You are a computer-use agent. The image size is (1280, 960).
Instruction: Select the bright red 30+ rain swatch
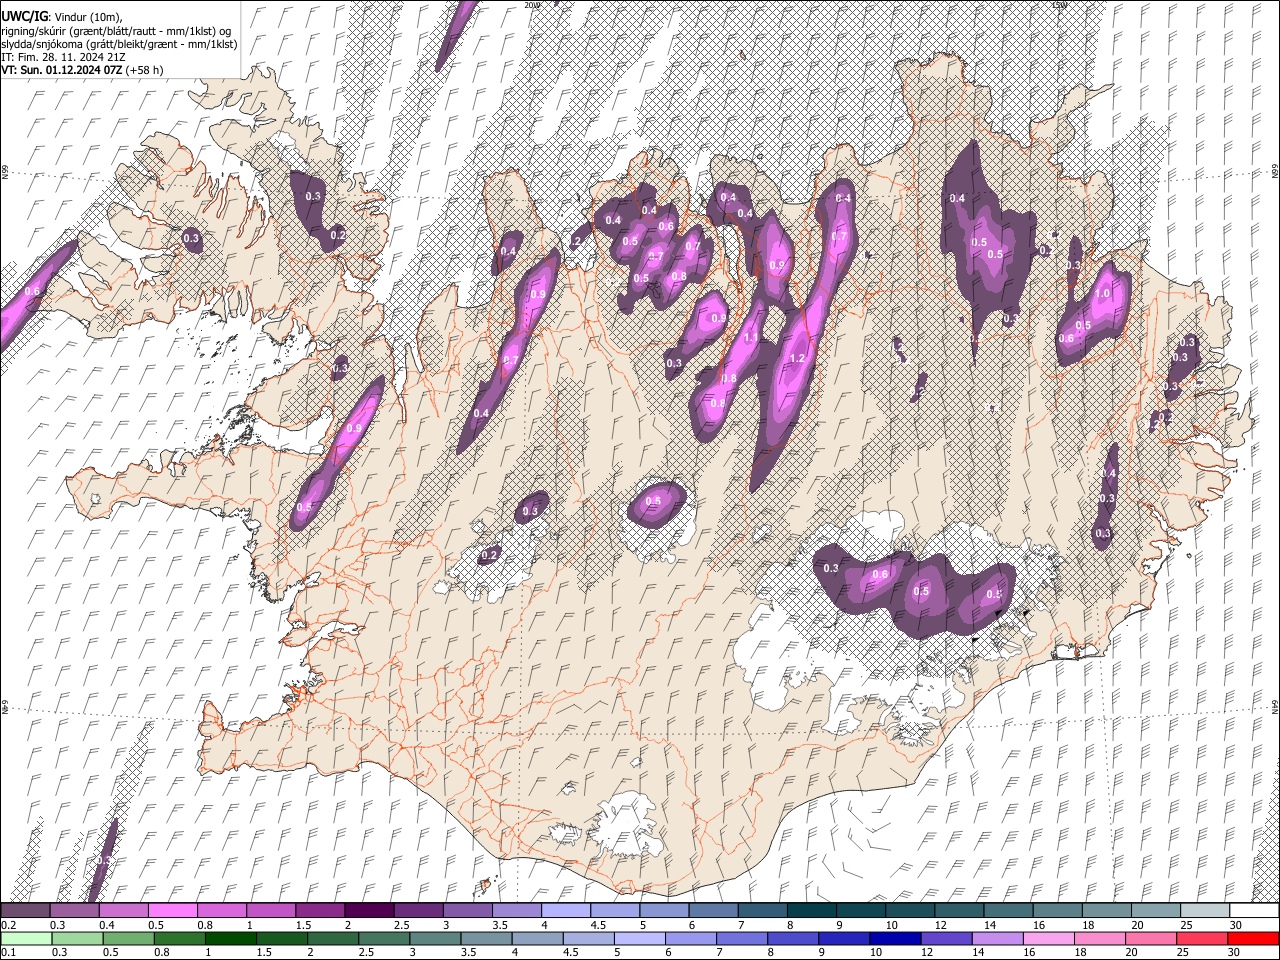coord(1252,939)
